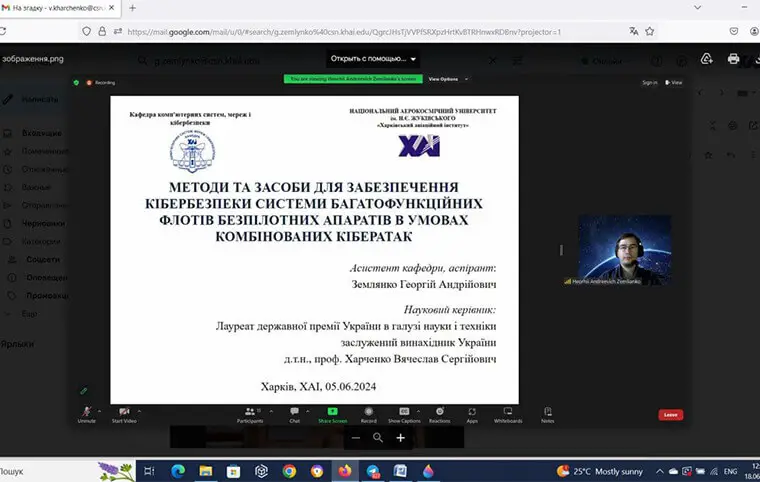760x482 pixels.
Task: Click the Participants icon in Zoom toolbar
Action: 250,412
